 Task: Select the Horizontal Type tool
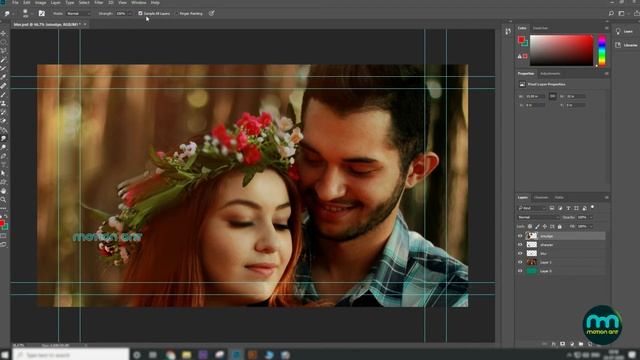pyautogui.click(x=4, y=164)
